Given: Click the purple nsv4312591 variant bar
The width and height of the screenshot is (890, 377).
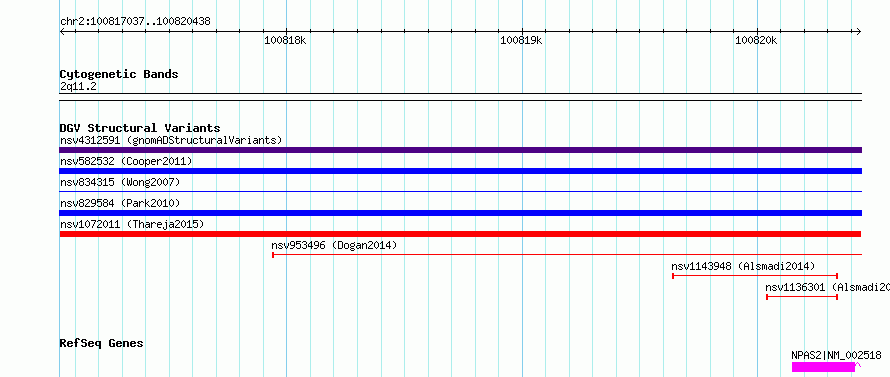Looking at the screenshot, I should coord(460,150).
